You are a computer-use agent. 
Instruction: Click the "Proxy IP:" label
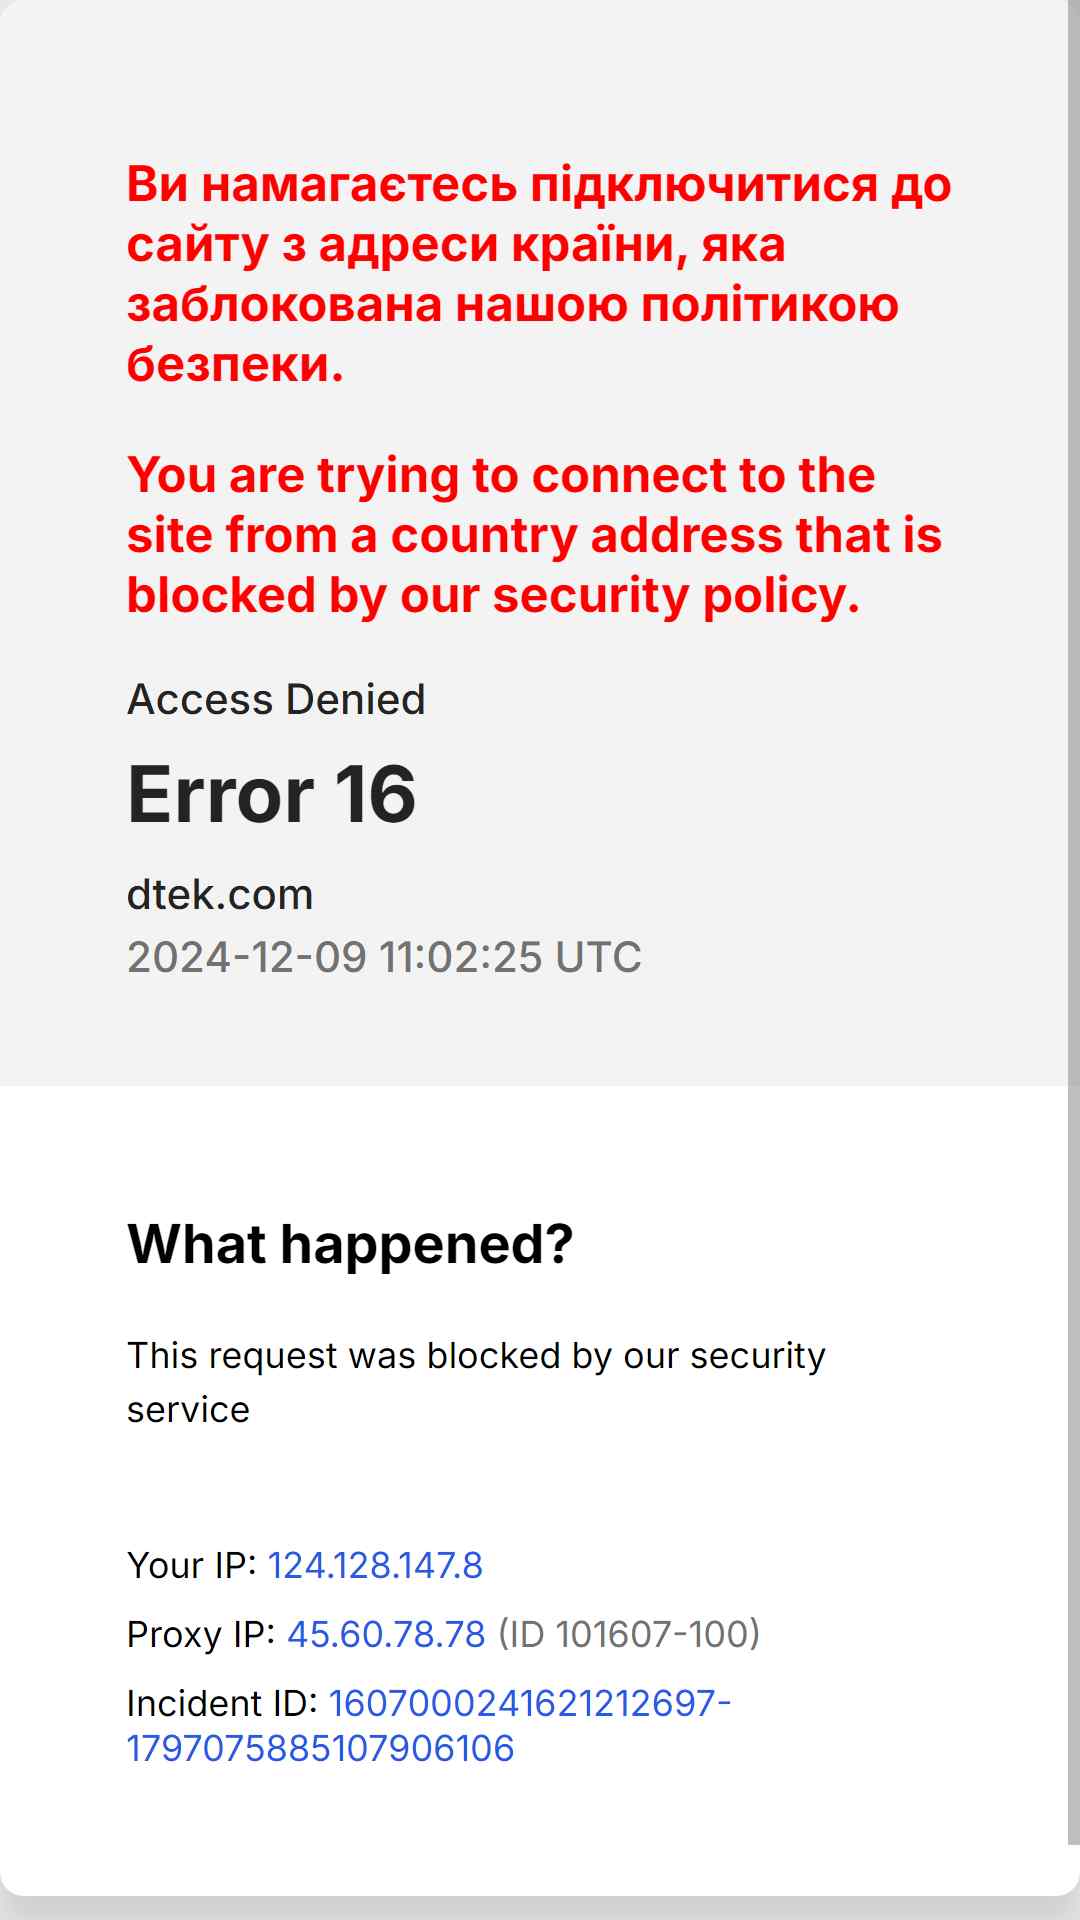[x=201, y=1634]
